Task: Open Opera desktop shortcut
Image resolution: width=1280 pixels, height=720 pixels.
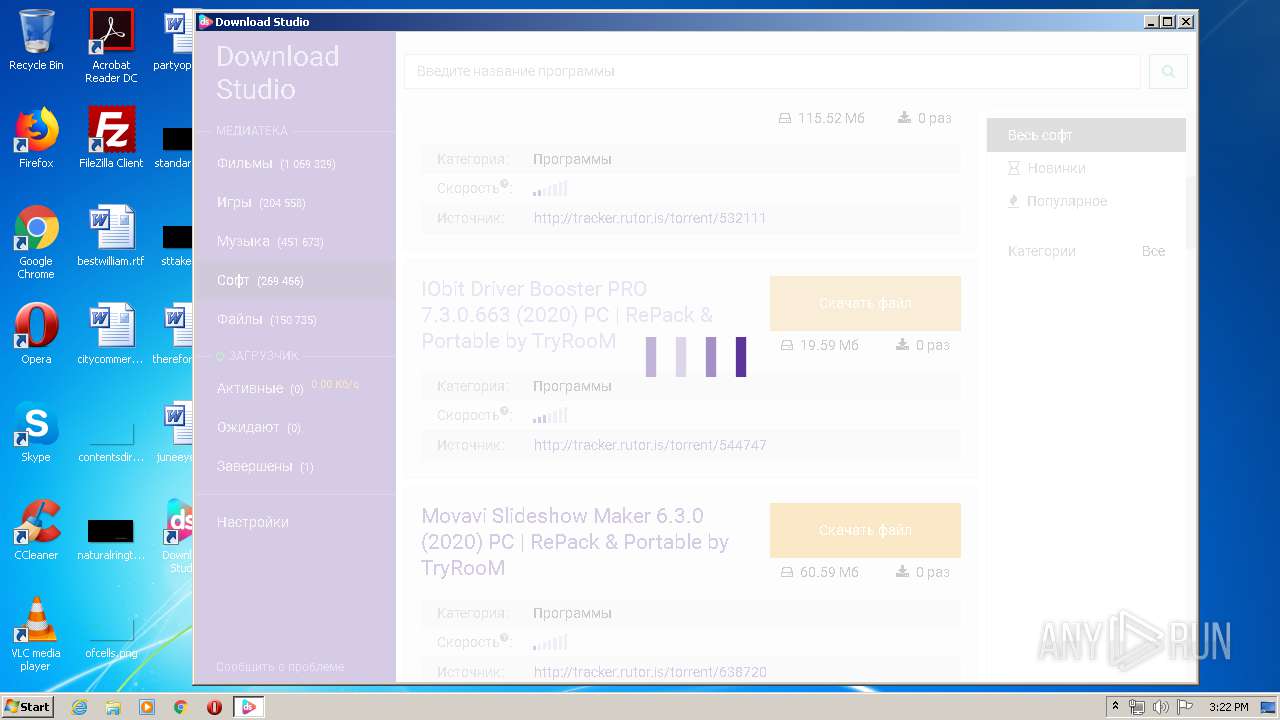Action: [x=36, y=334]
